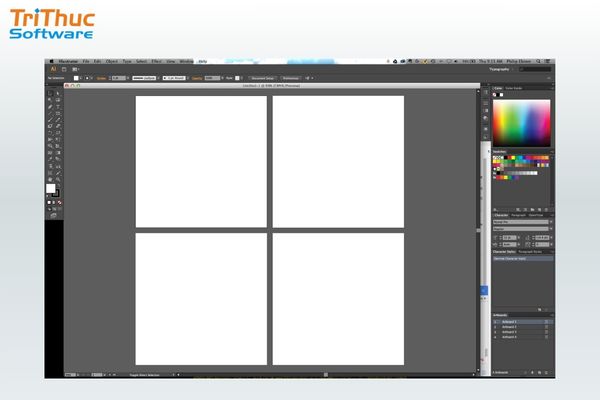Click the Preferences button in control bar

291,78
